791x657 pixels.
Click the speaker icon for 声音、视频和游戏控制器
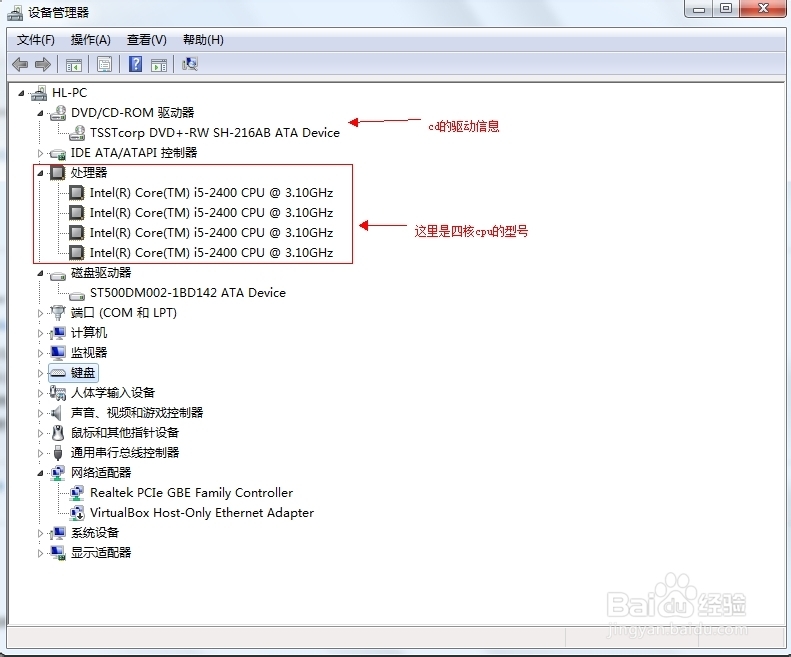[x=57, y=413]
